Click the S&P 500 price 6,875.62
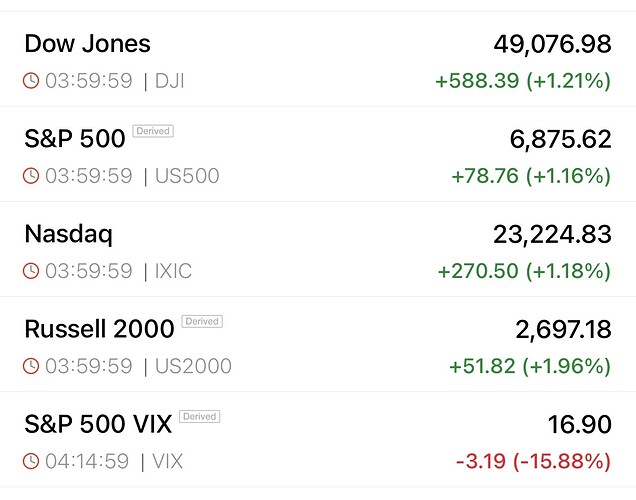The width and height of the screenshot is (636, 500). pos(559,139)
